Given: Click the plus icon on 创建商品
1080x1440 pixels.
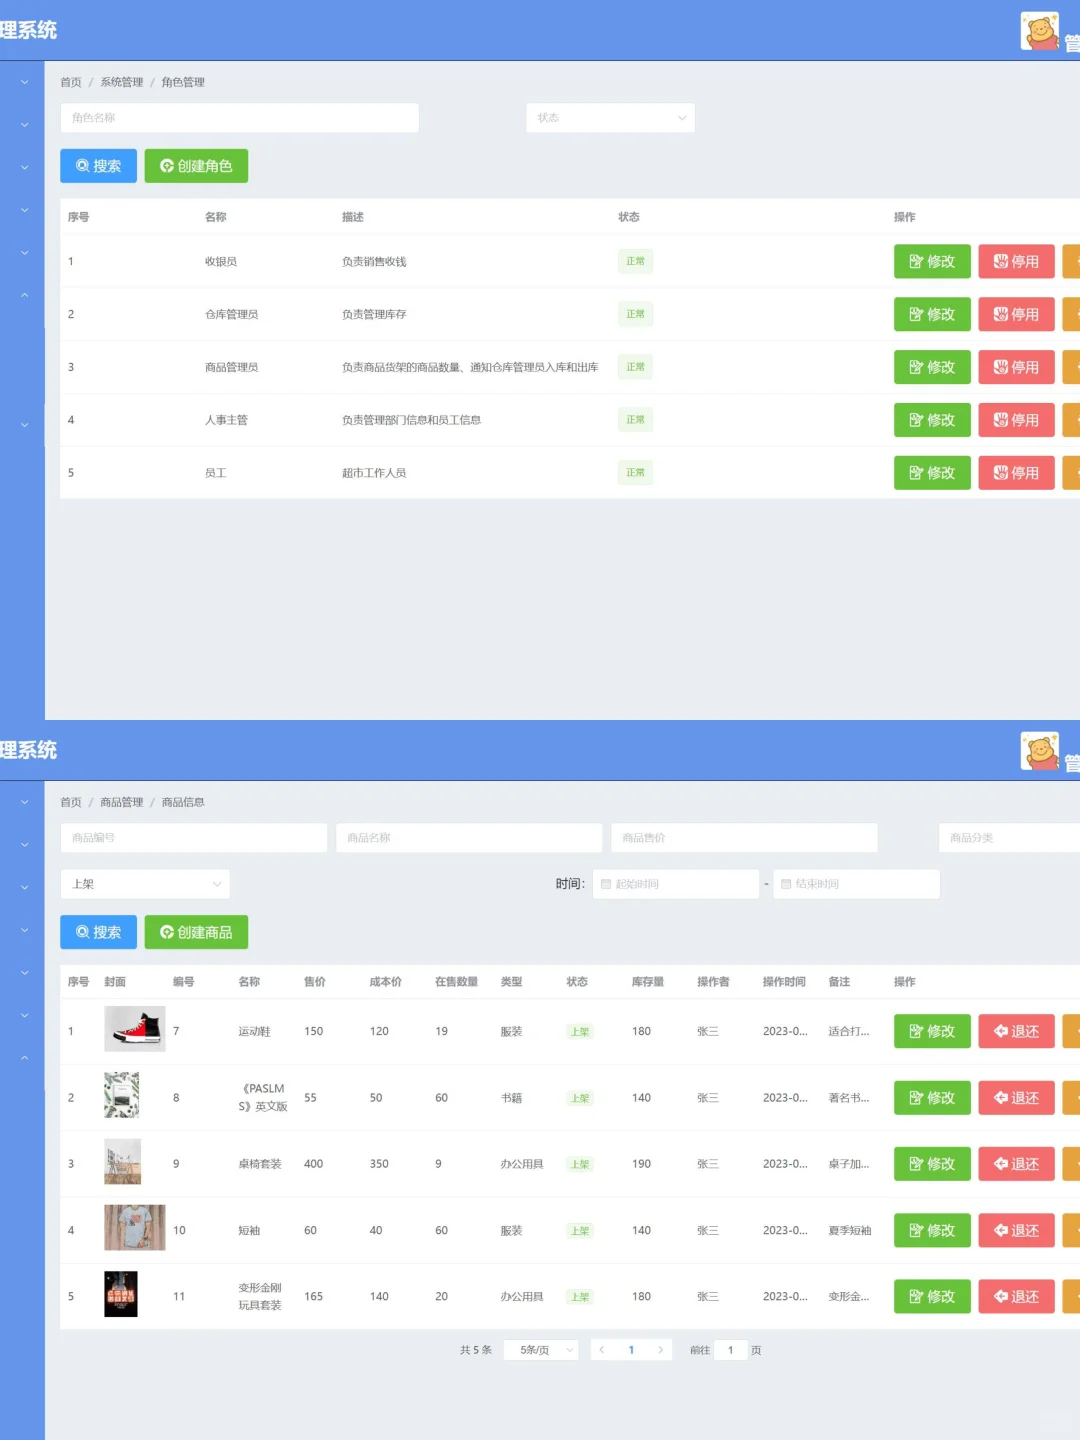Looking at the screenshot, I should [166, 932].
